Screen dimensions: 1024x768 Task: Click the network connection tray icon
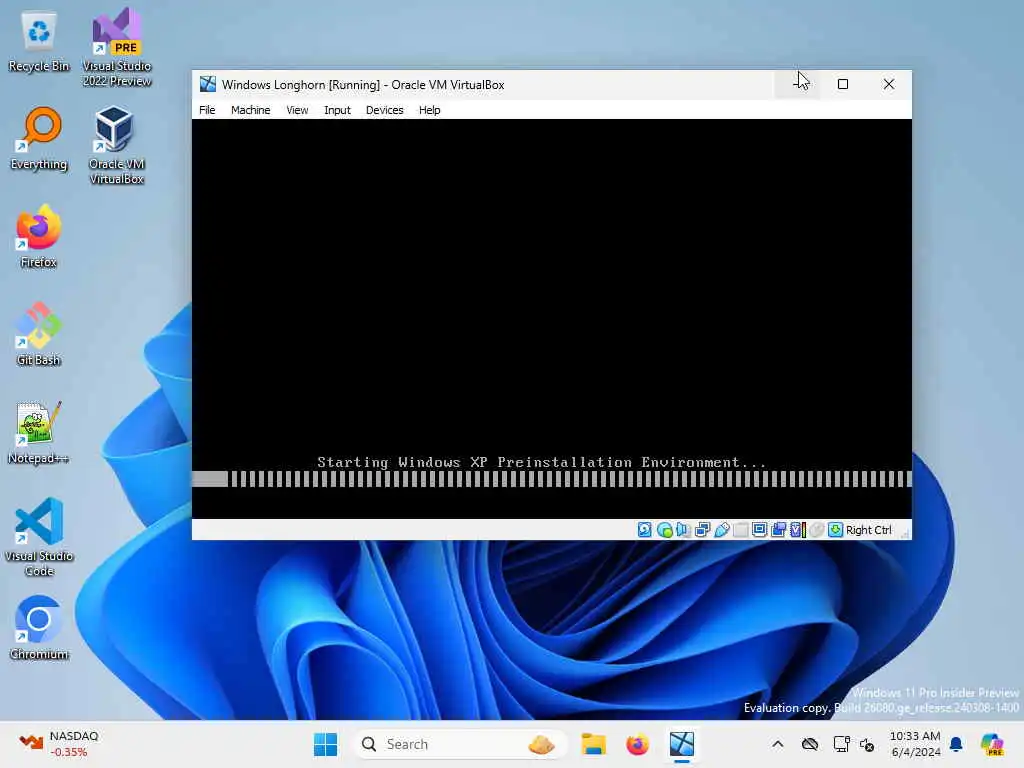841,744
